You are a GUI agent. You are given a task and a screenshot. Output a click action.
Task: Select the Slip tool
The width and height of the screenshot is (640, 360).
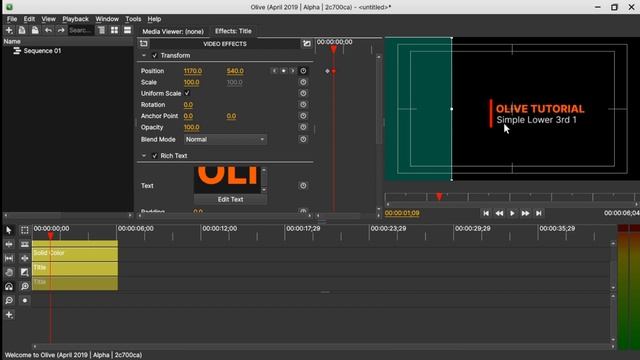[x=9, y=258]
